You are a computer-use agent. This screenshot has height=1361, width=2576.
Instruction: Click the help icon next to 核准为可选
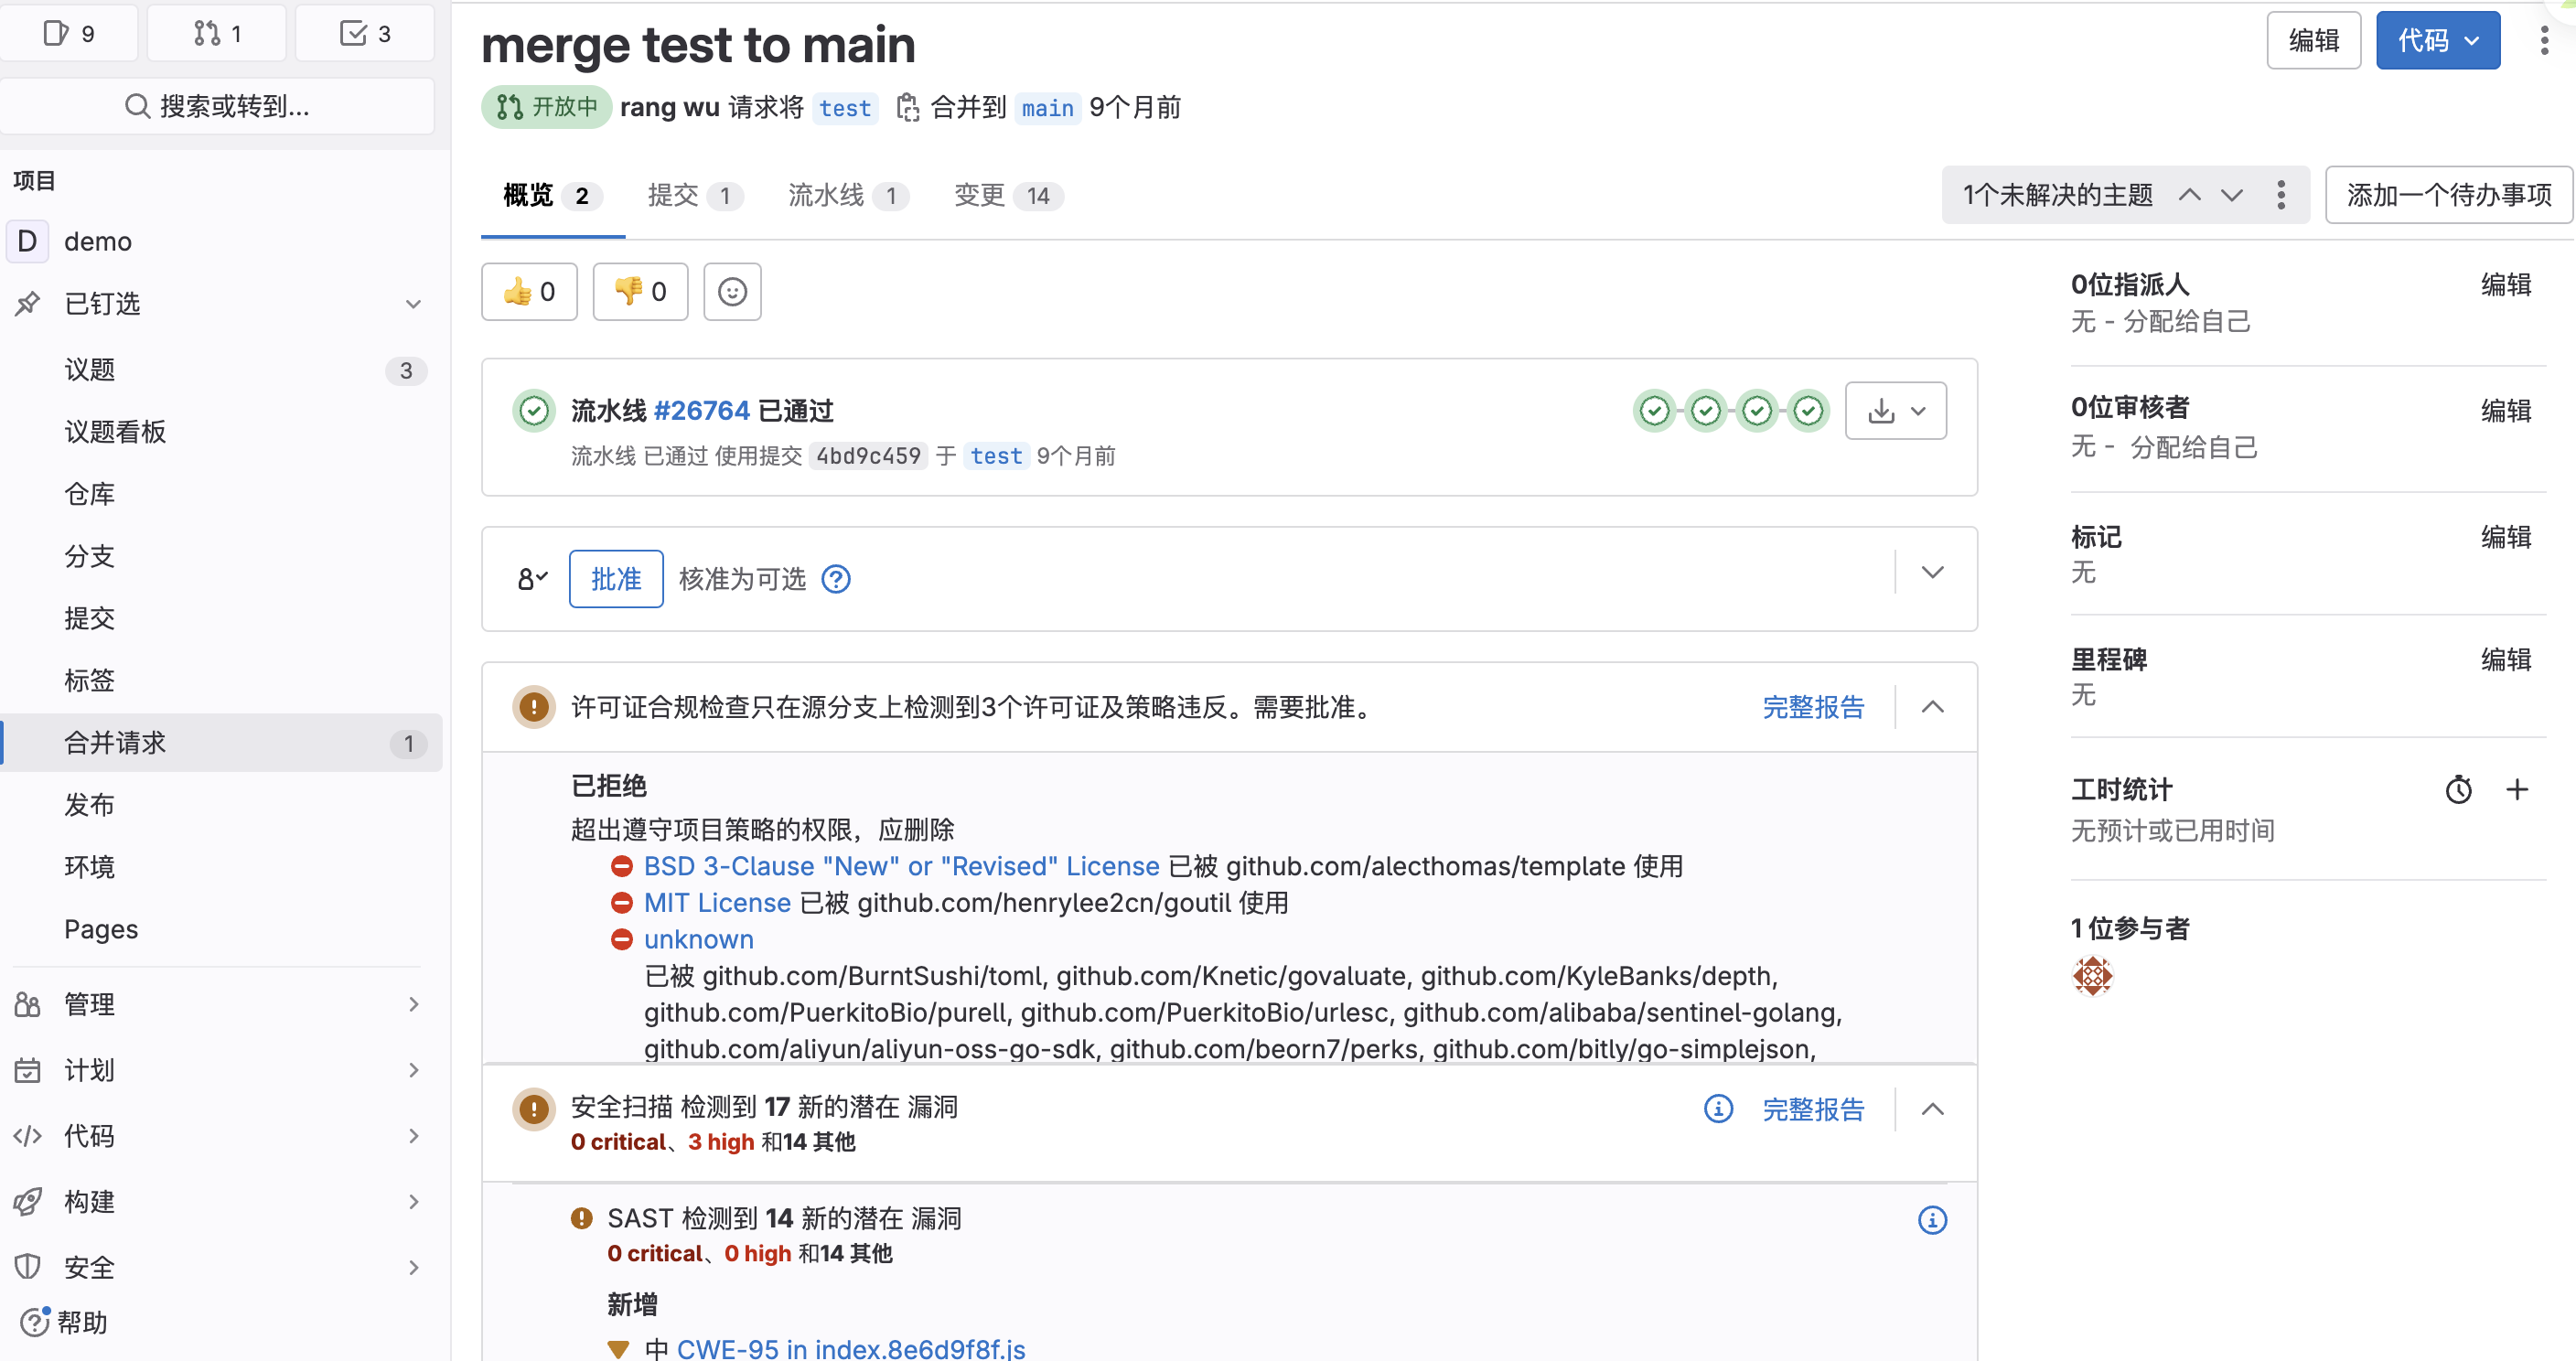(836, 579)
